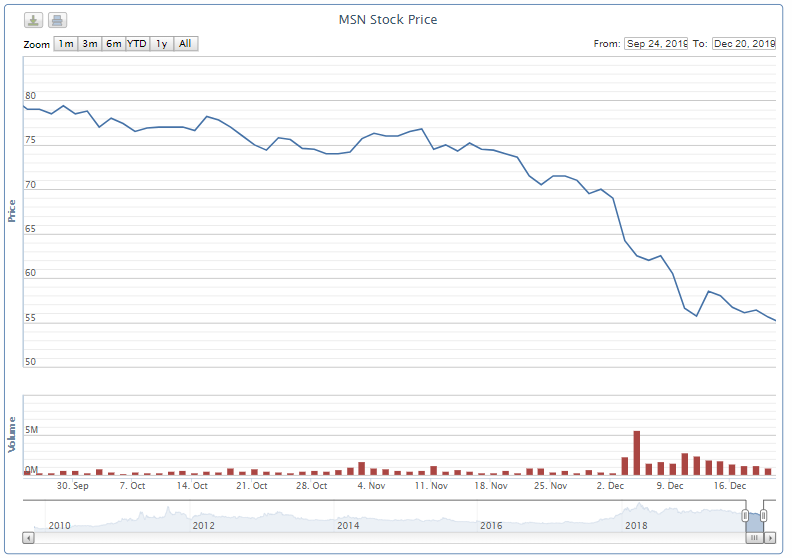Click the scrollbar left arrow
The height and width of the screenshot is (558, 792).
28,538
